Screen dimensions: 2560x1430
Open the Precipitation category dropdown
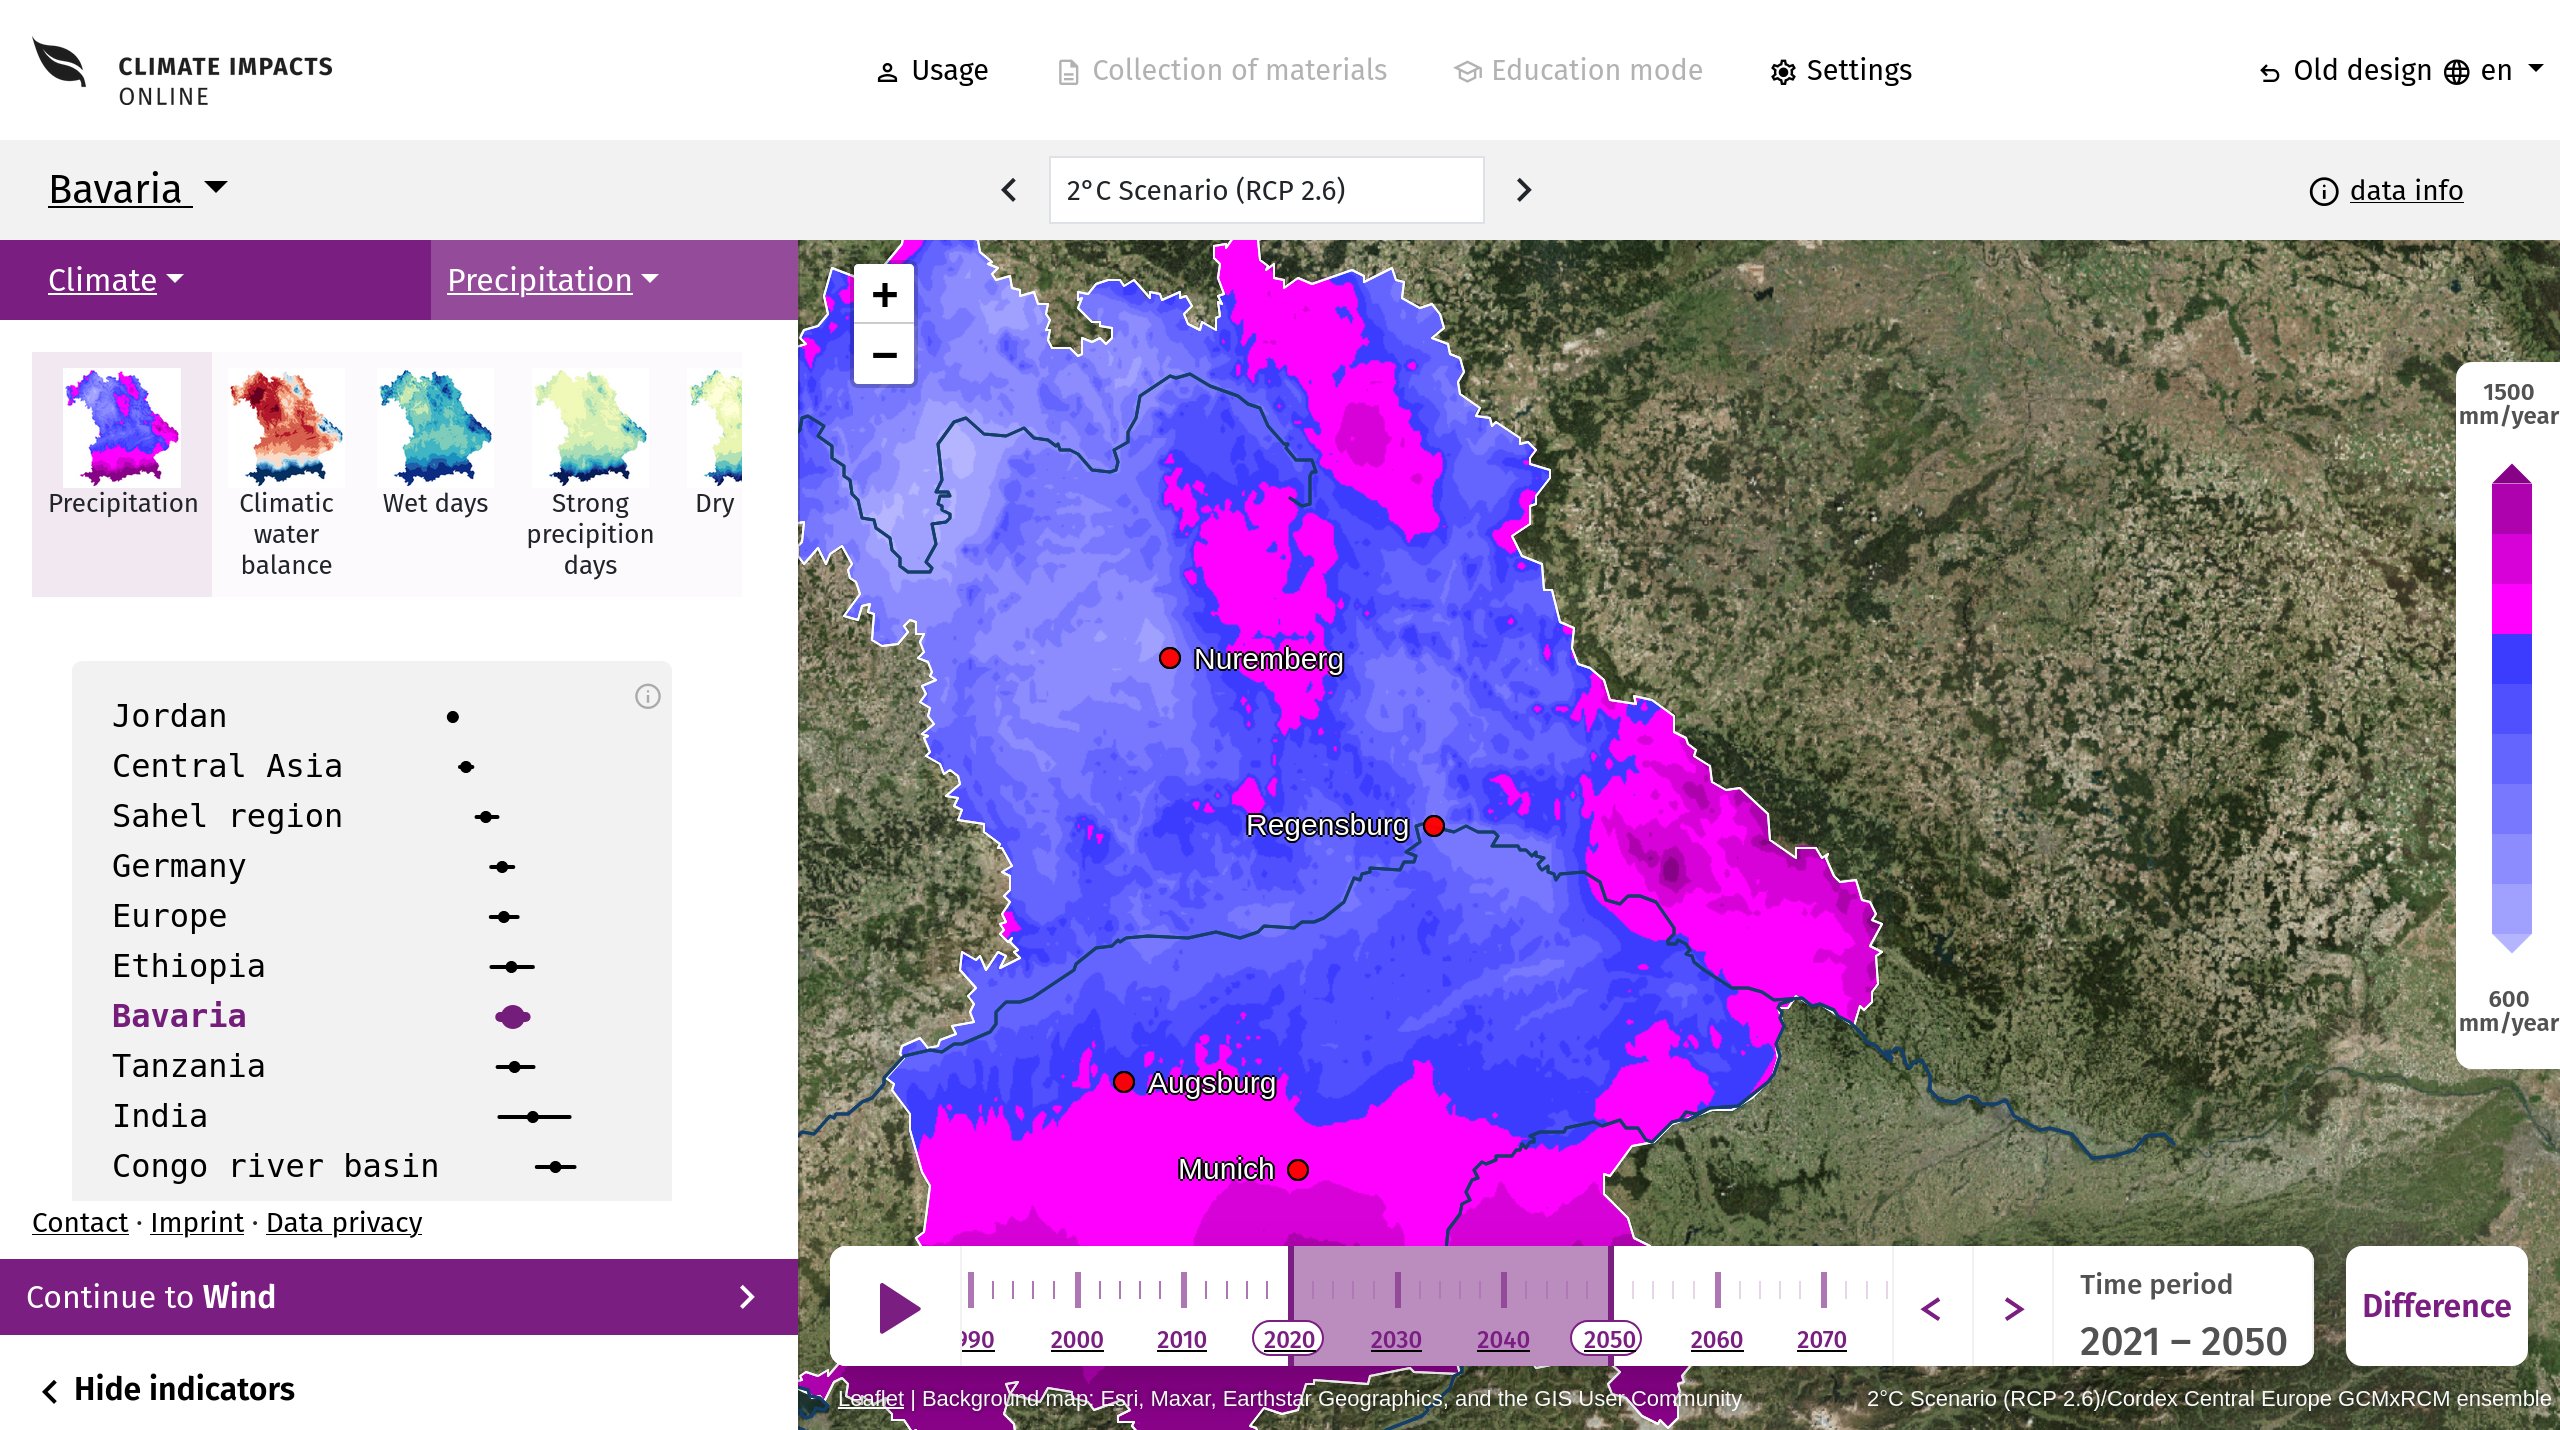pos(553,280)
